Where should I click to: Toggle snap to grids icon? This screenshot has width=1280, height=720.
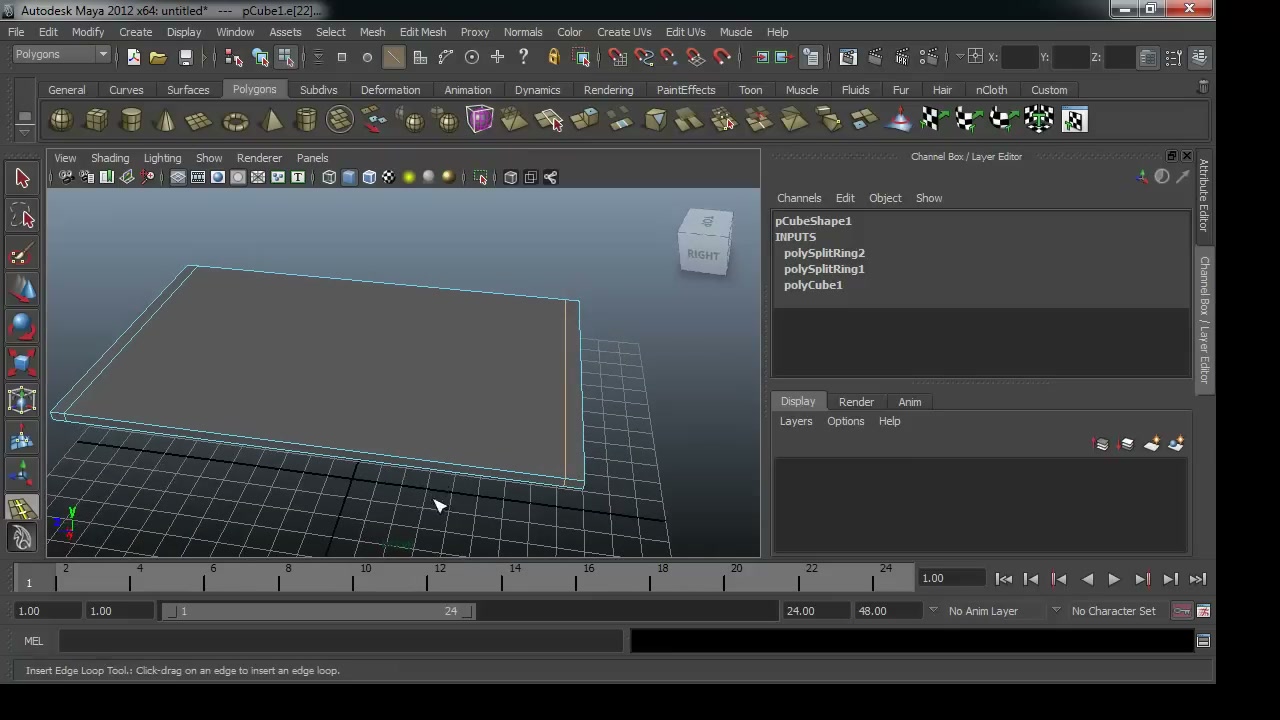tap(618, 57)
